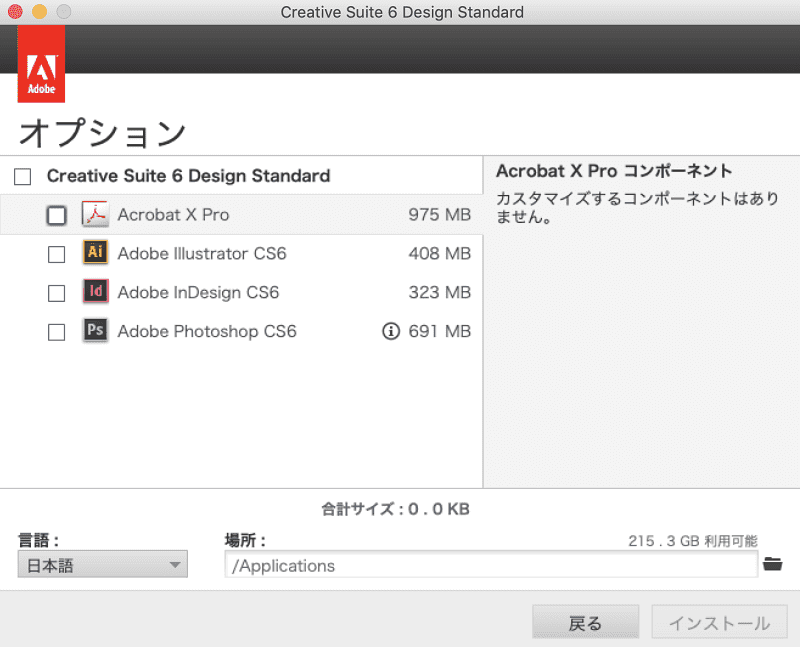Click the カスタマイズするコンポーネントはありません message

(638, 208)
